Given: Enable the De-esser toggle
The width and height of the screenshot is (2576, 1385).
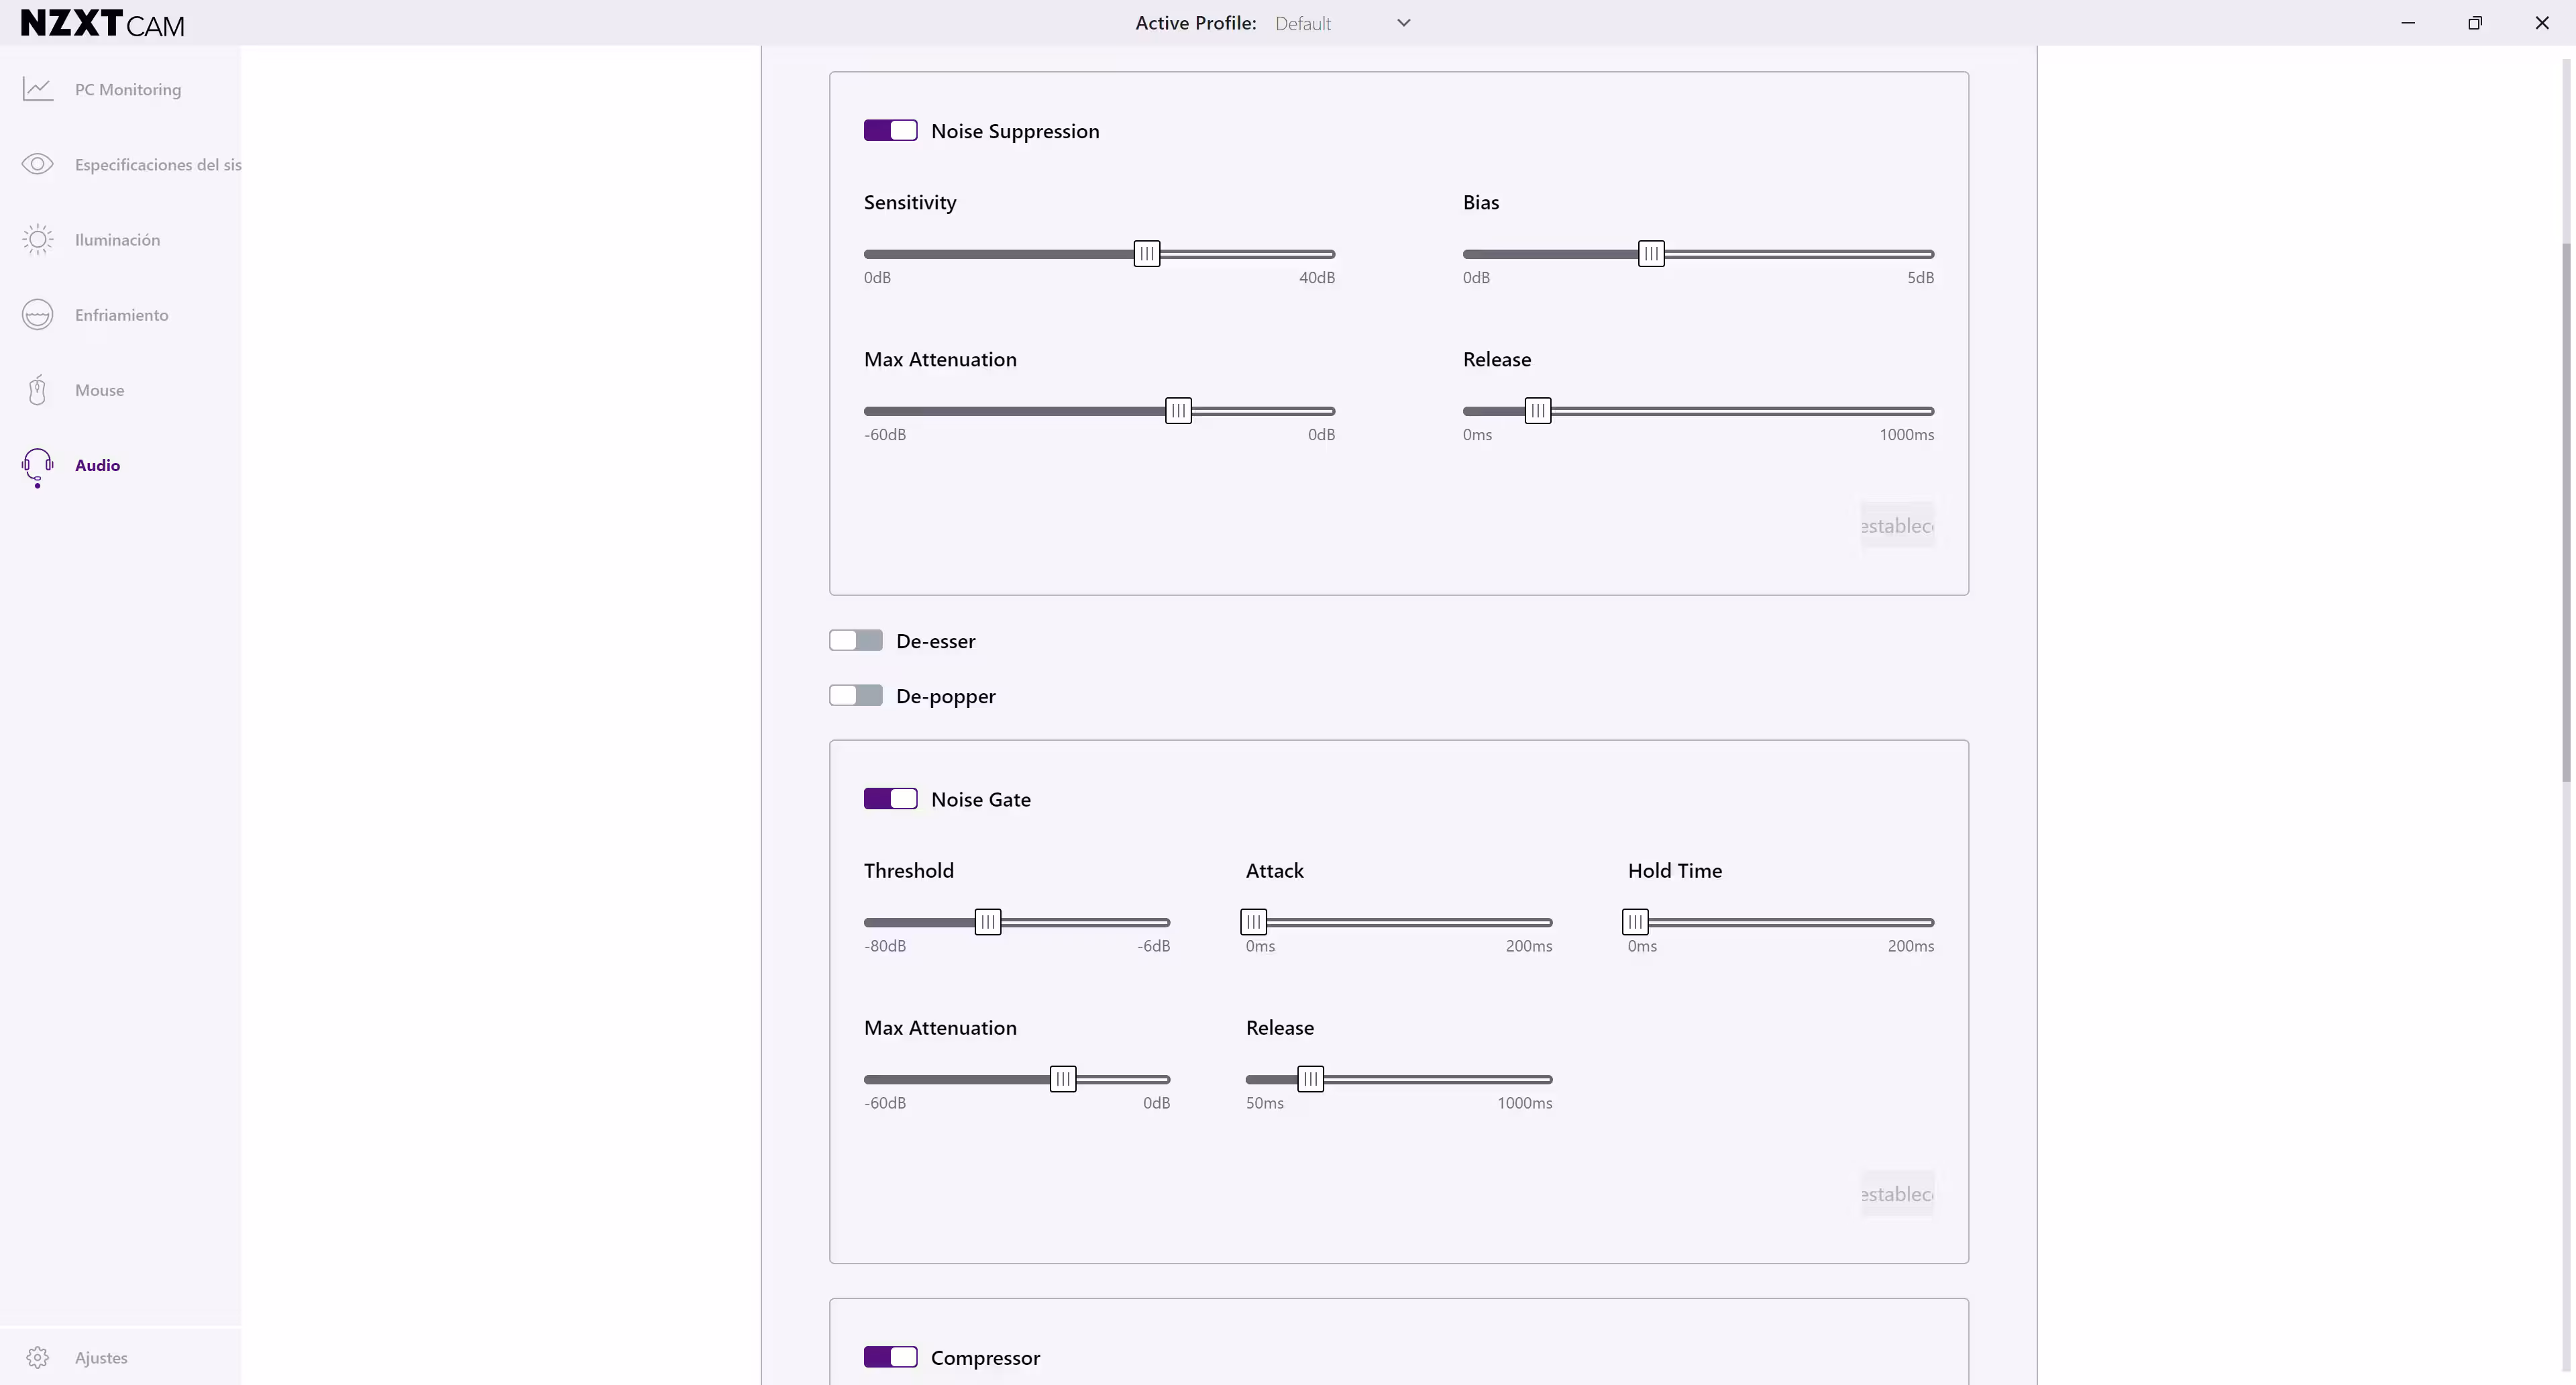Looking at the screenshot, I should click(855, 641).
